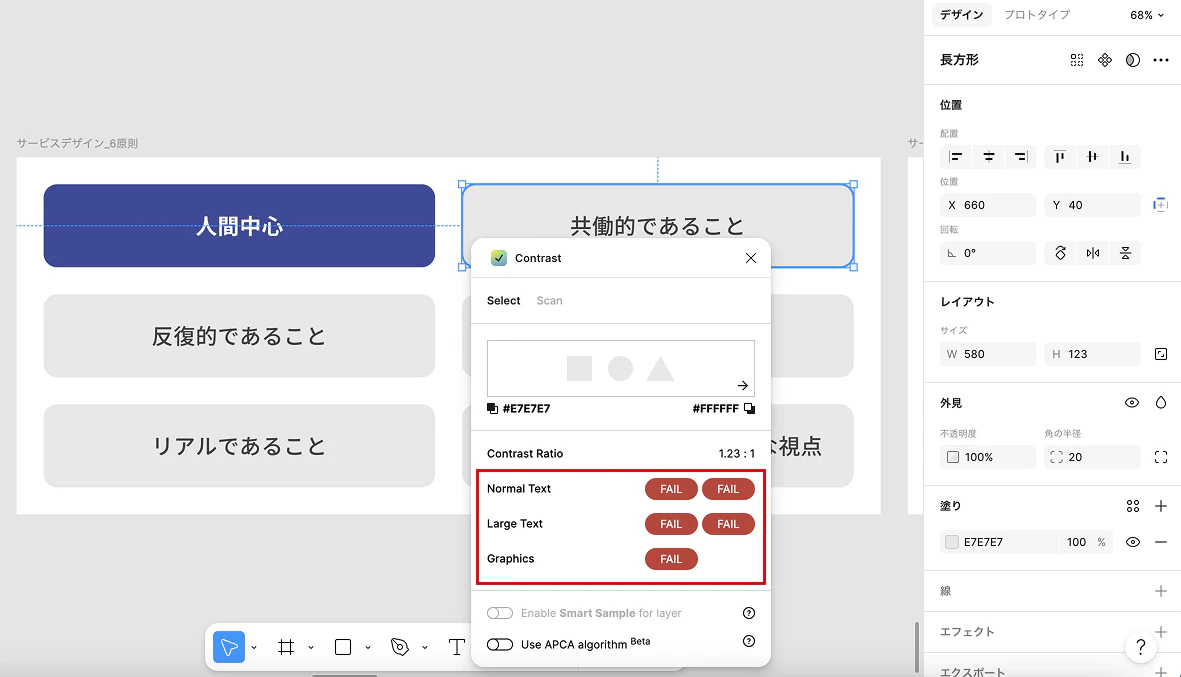Copy foreground color #E7E7E7 icon

(x=493, y=408)
